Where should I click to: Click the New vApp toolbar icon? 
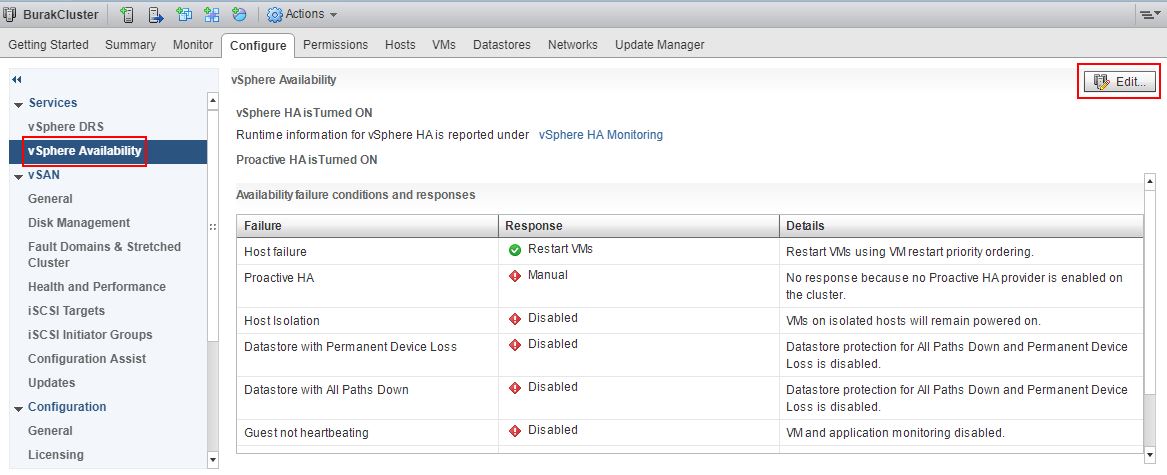211,14
